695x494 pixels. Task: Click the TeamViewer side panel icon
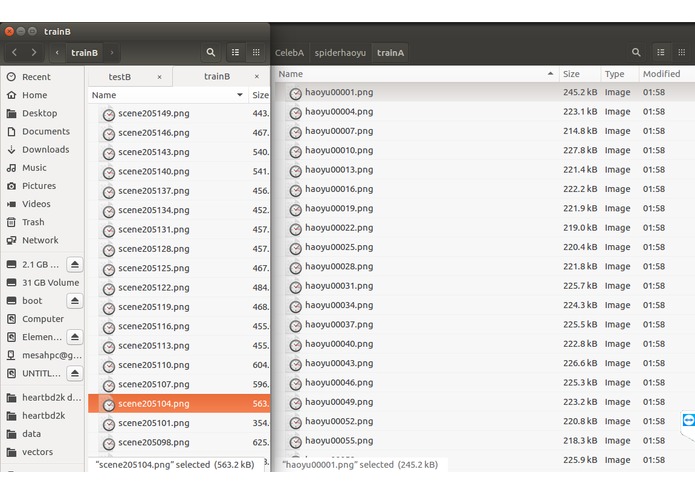tap(688, 420)
